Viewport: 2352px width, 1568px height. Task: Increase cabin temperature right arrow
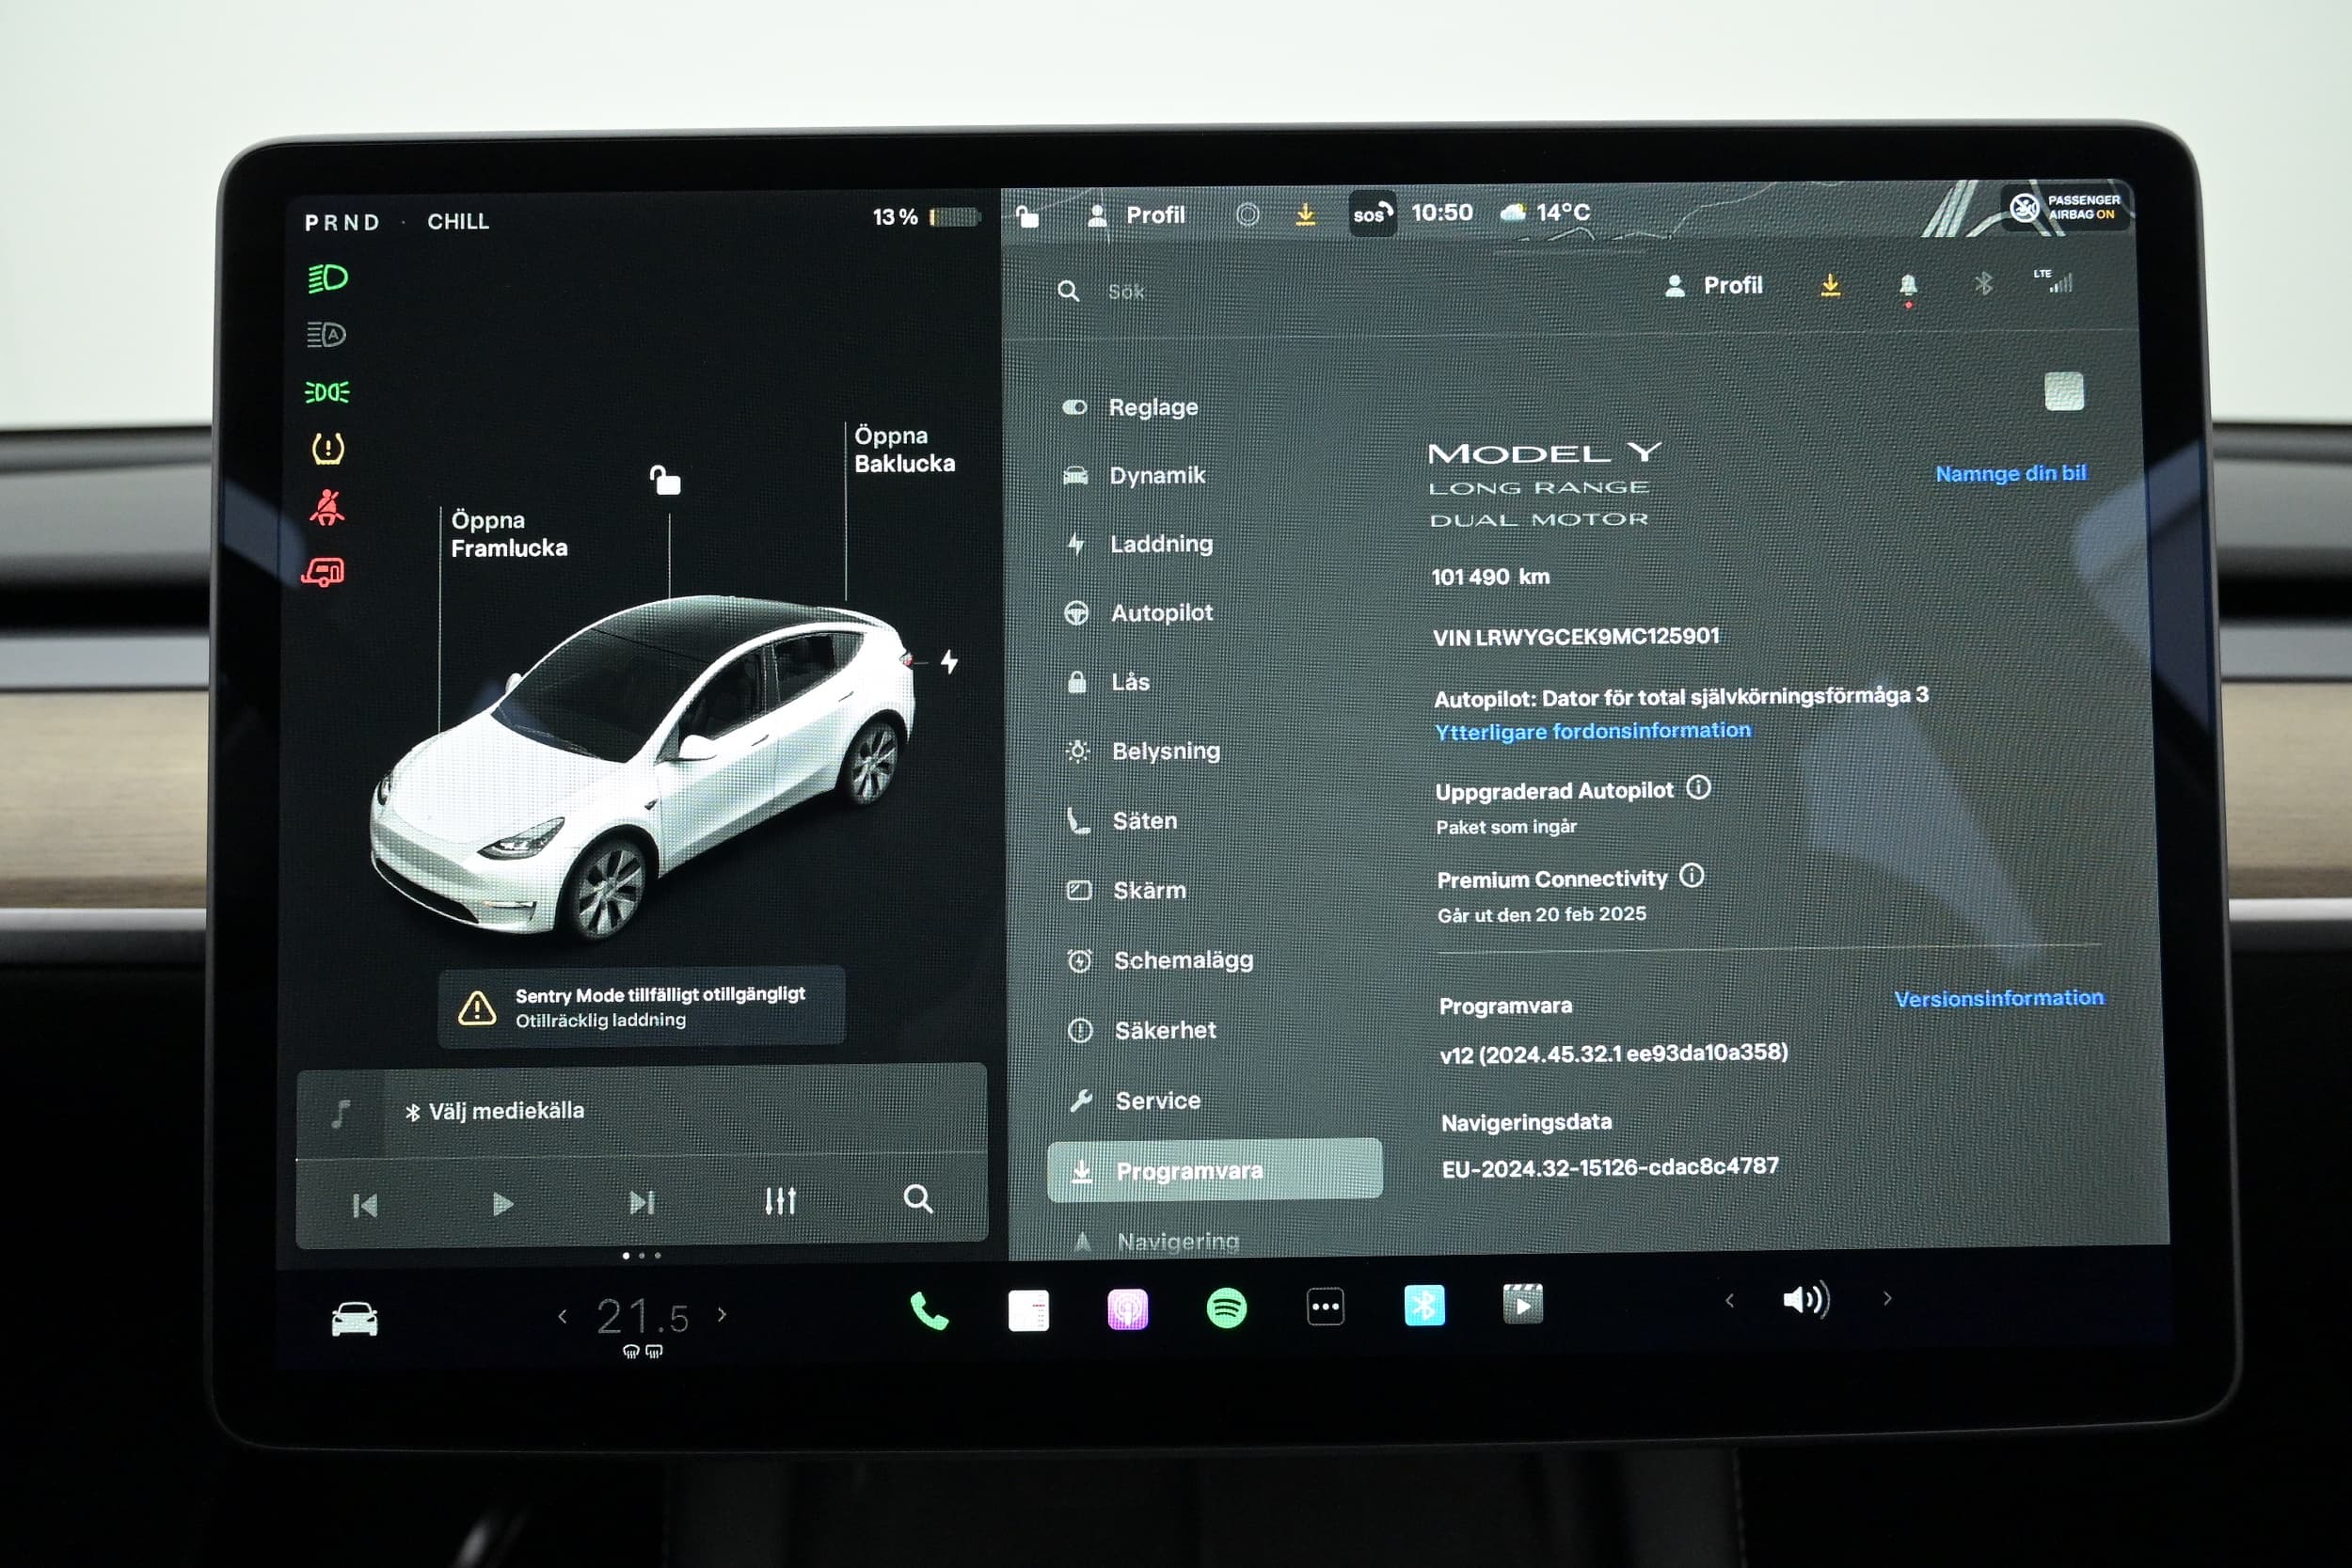722,1314
